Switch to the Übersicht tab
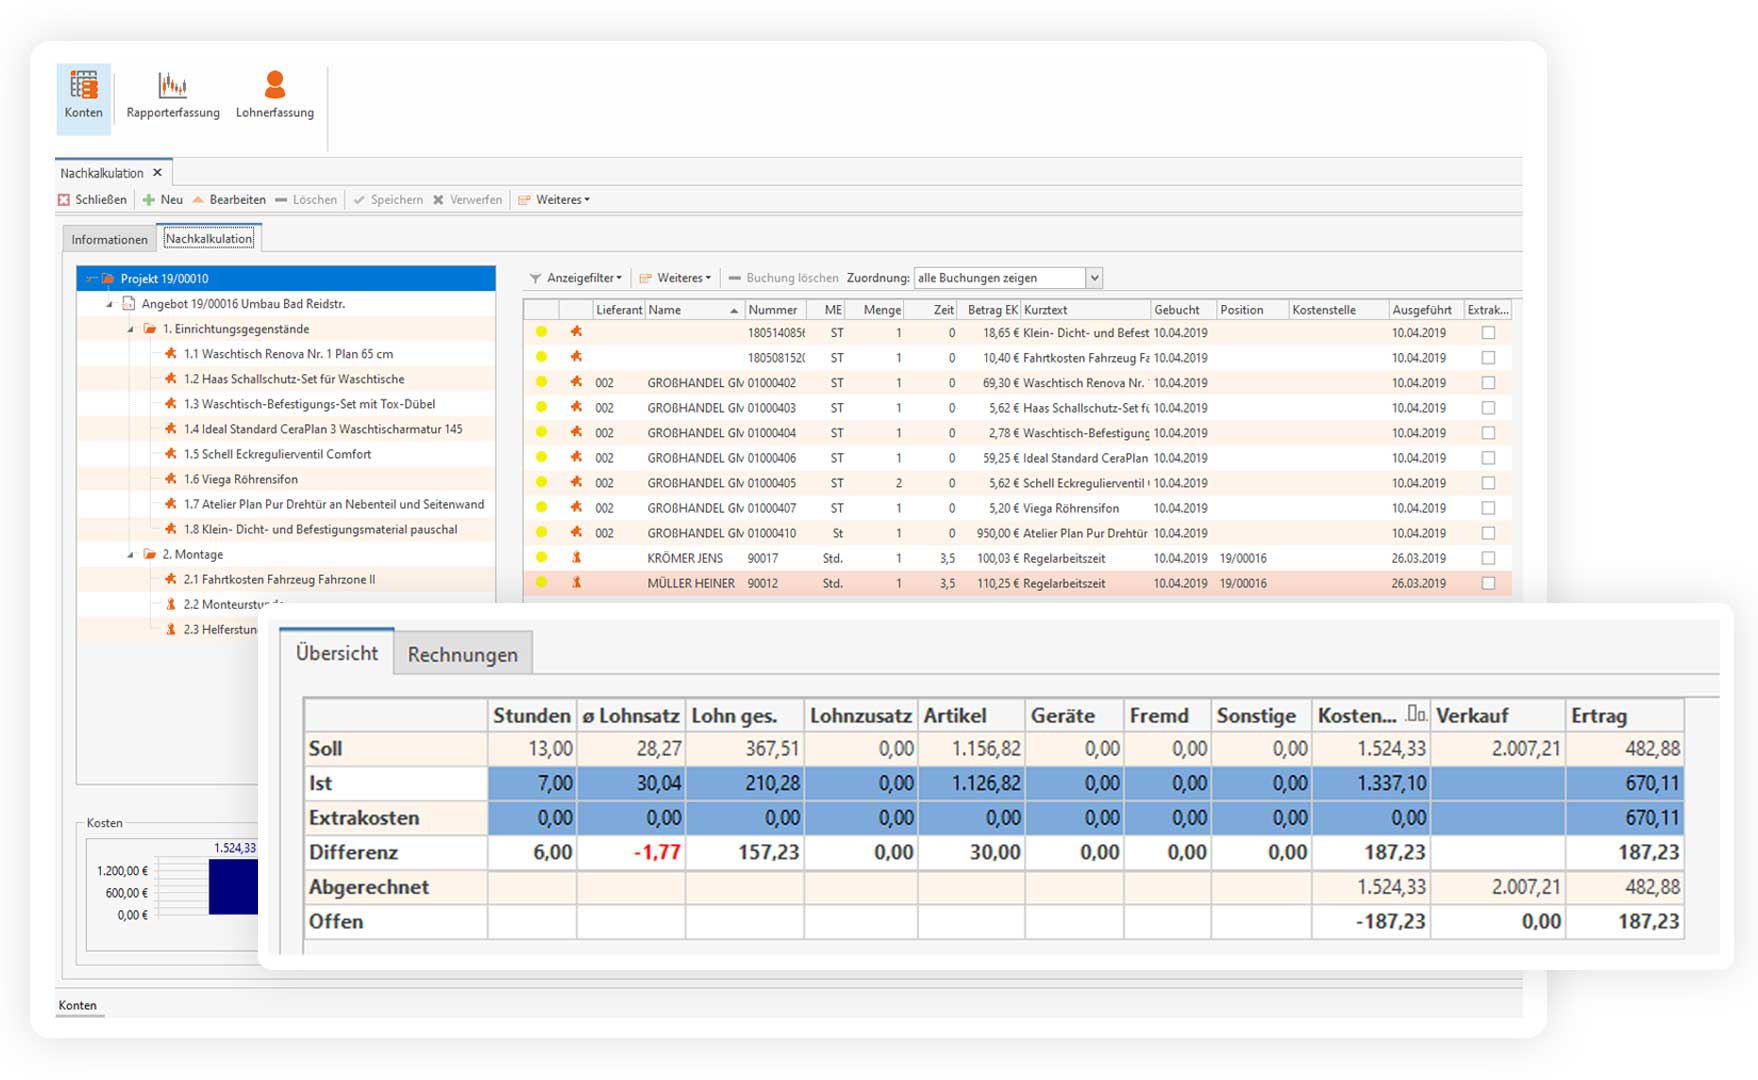The image size is (1758, 1080). click(x=337, y=653)
